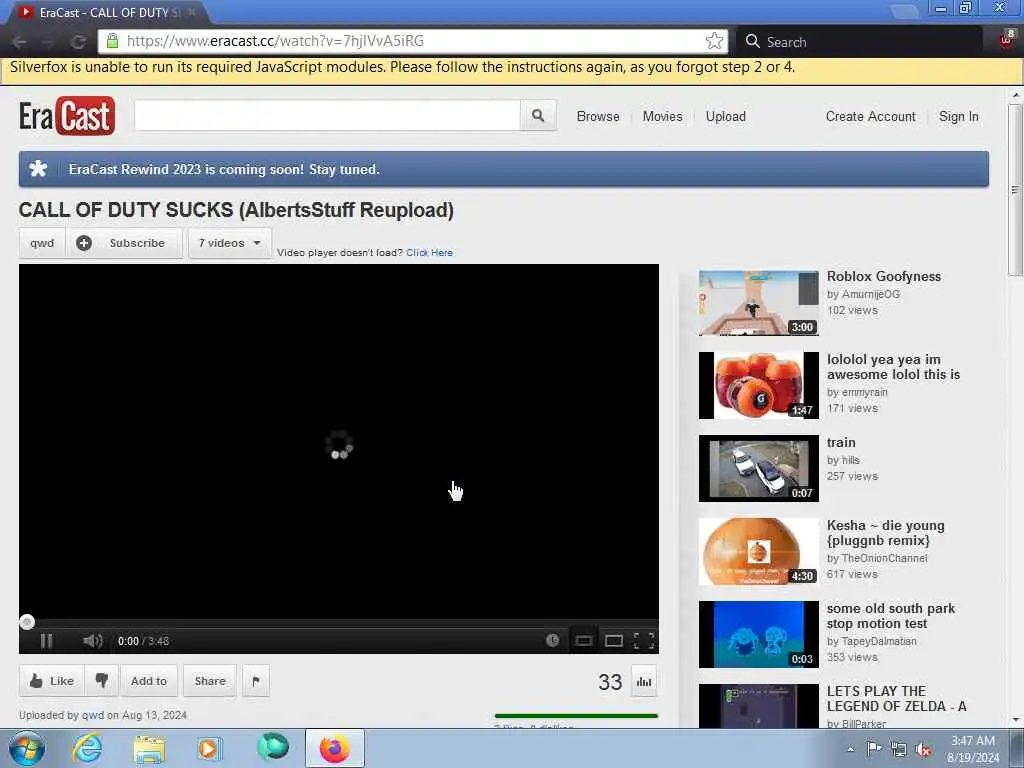
Task: Click the magnifier search button beside EraCast search box
Action: pyautogui.click(x=538, y=116)
